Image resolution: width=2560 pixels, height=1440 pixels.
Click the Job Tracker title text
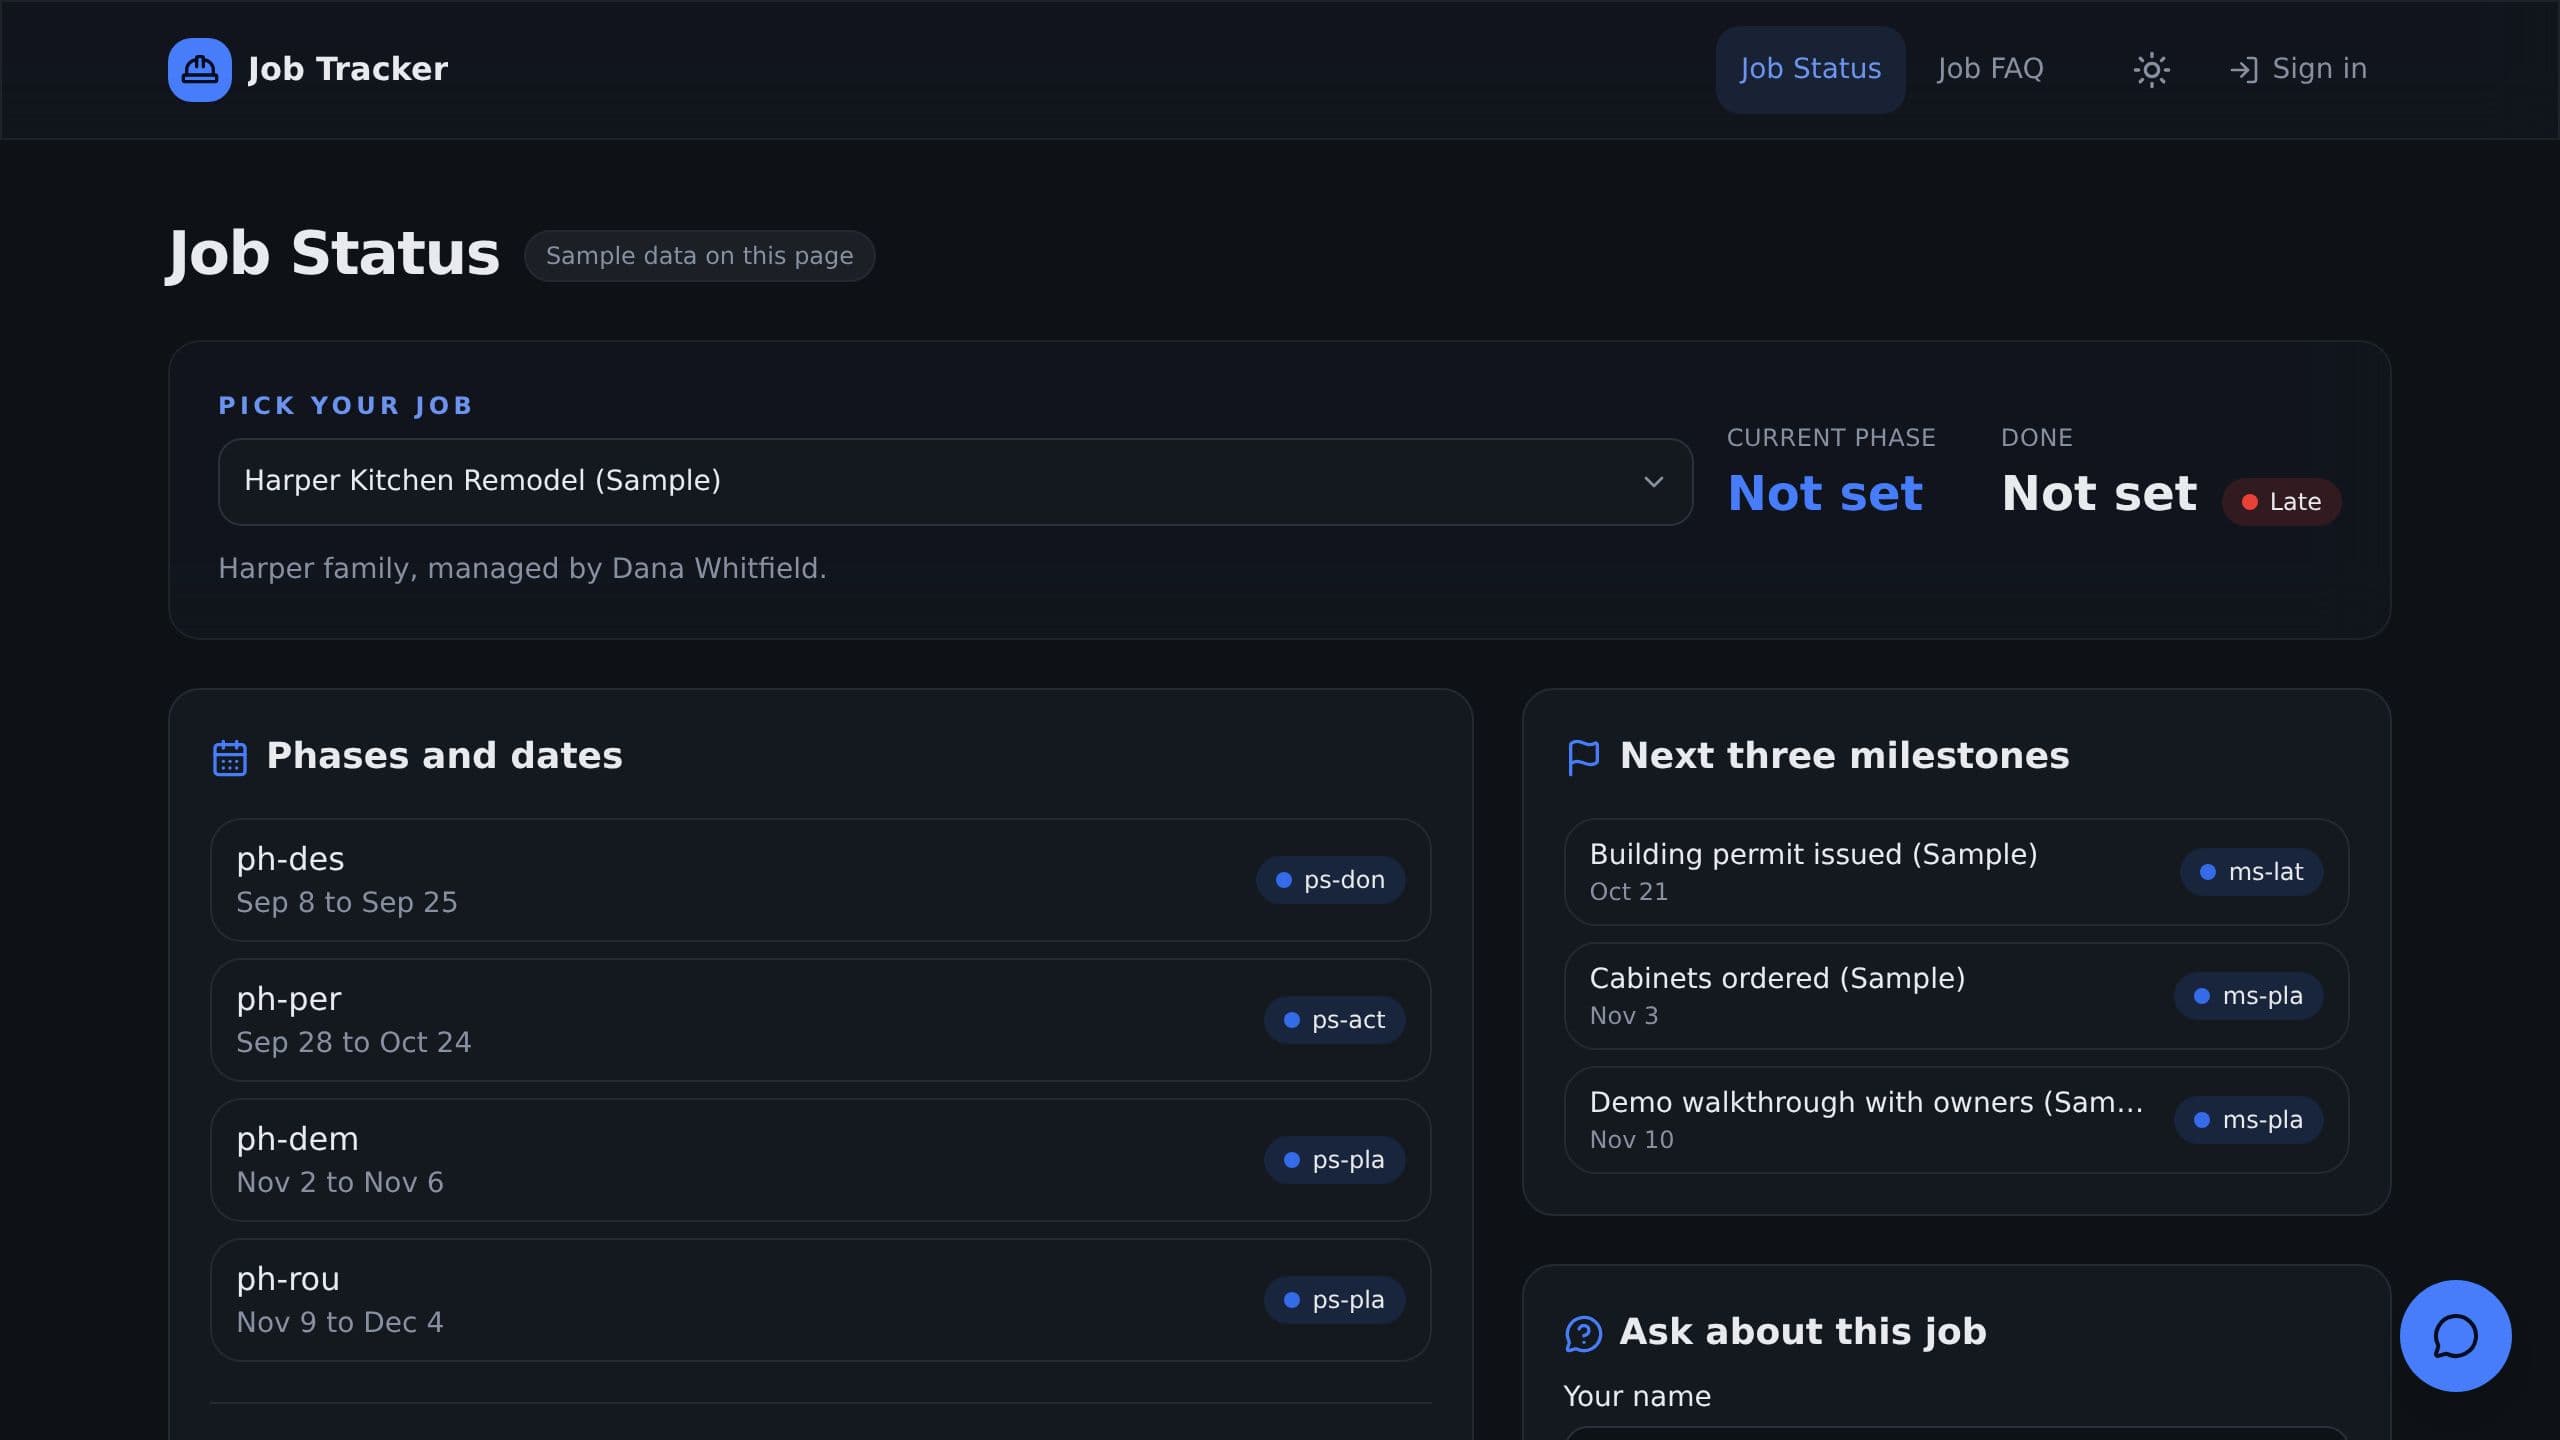pyautogui.click(x=348, y=69)
